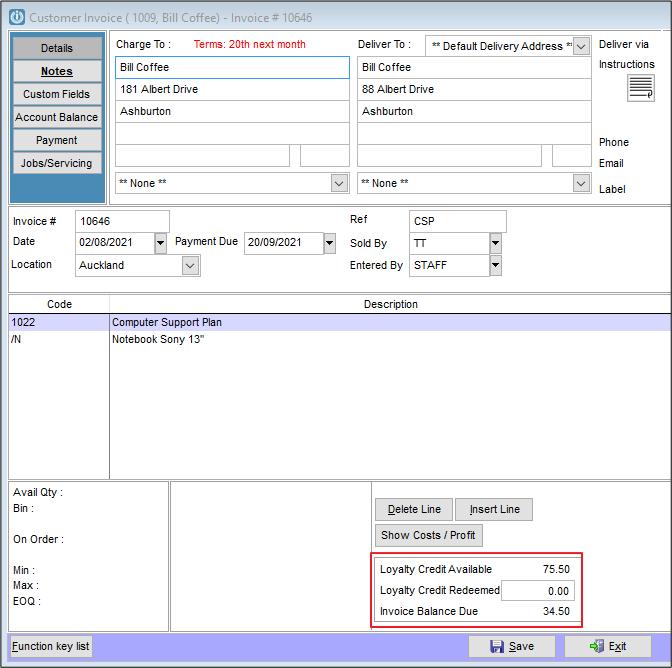Image resolution: width=672 pixels, height=668 pixels.
Task: Expand the Sold By dropdown
Action: (x=495, y=243)
